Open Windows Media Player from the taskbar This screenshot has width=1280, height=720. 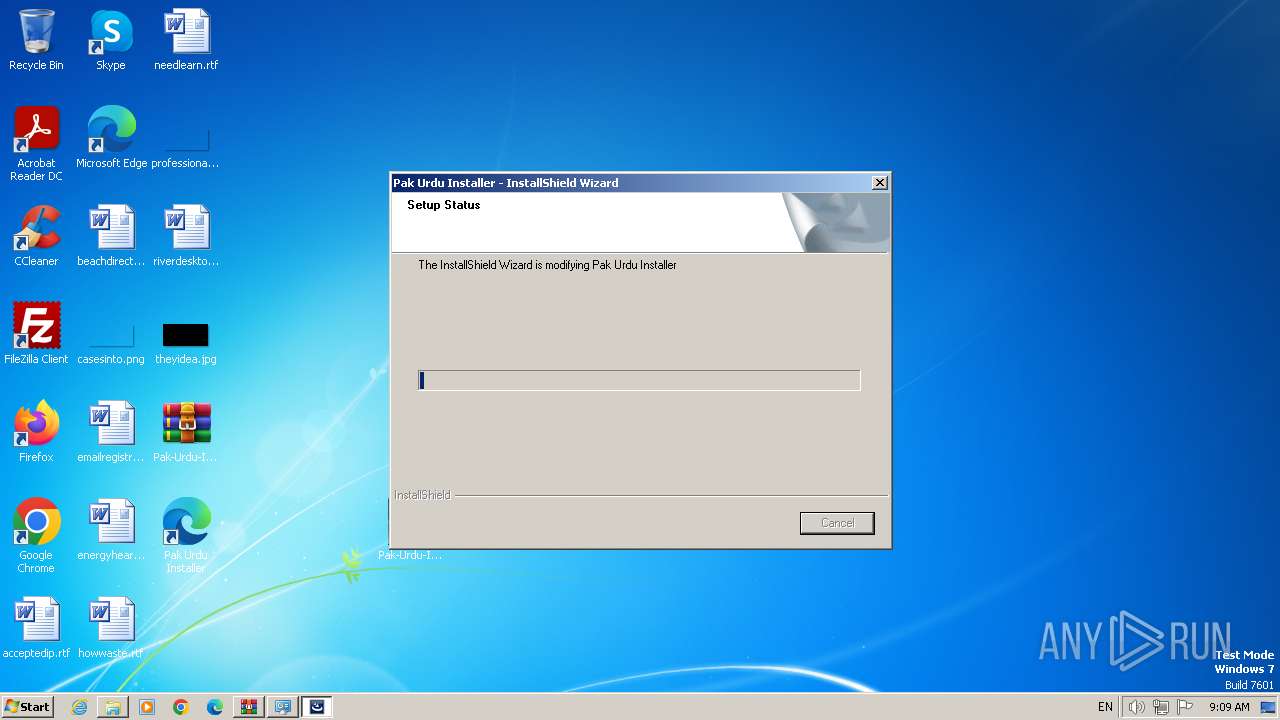147,707
